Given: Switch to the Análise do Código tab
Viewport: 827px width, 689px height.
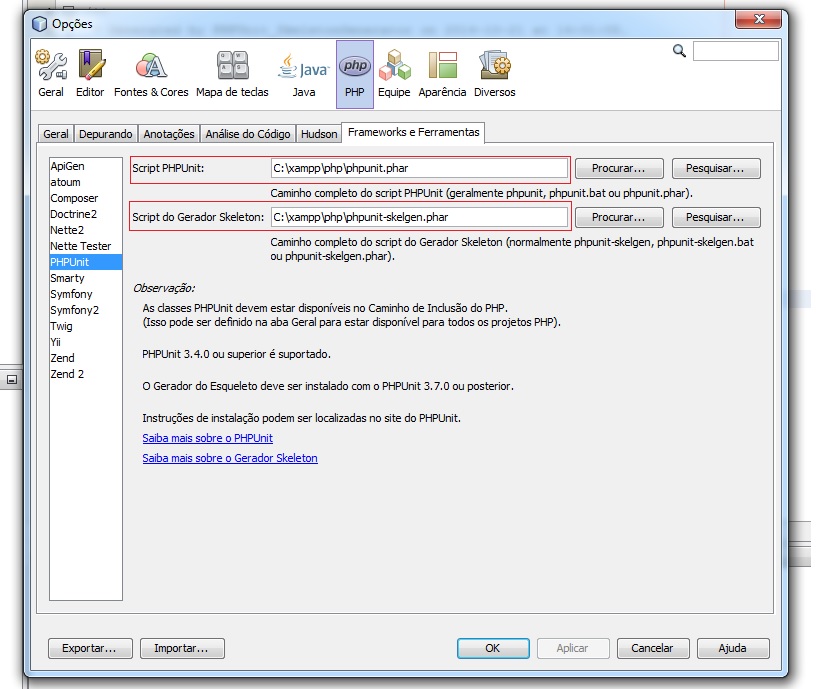Looking at the screenshot, I should tap(248, 134).
